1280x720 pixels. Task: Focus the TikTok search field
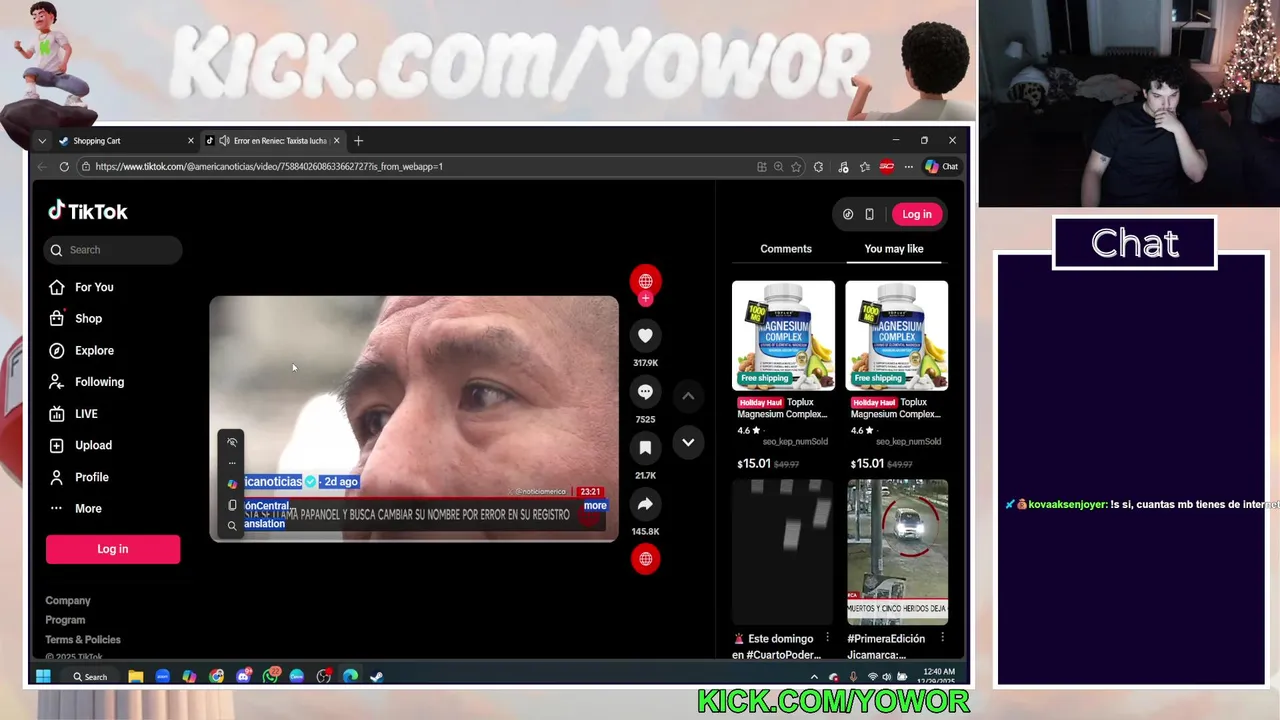pyautogui.click(x=113, y=250)
